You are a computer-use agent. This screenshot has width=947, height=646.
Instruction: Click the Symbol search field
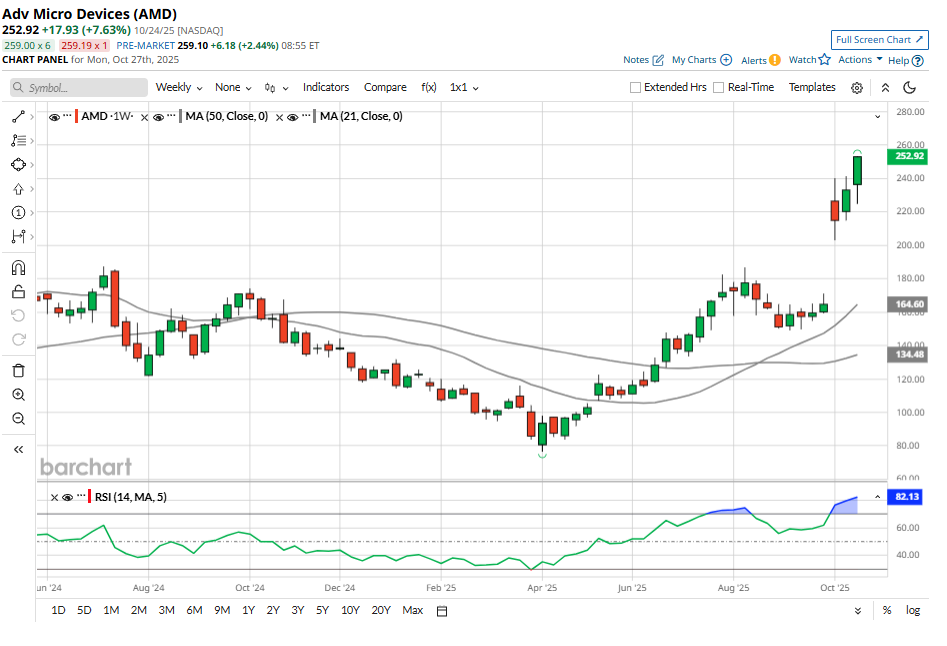(x=79, y=88)
